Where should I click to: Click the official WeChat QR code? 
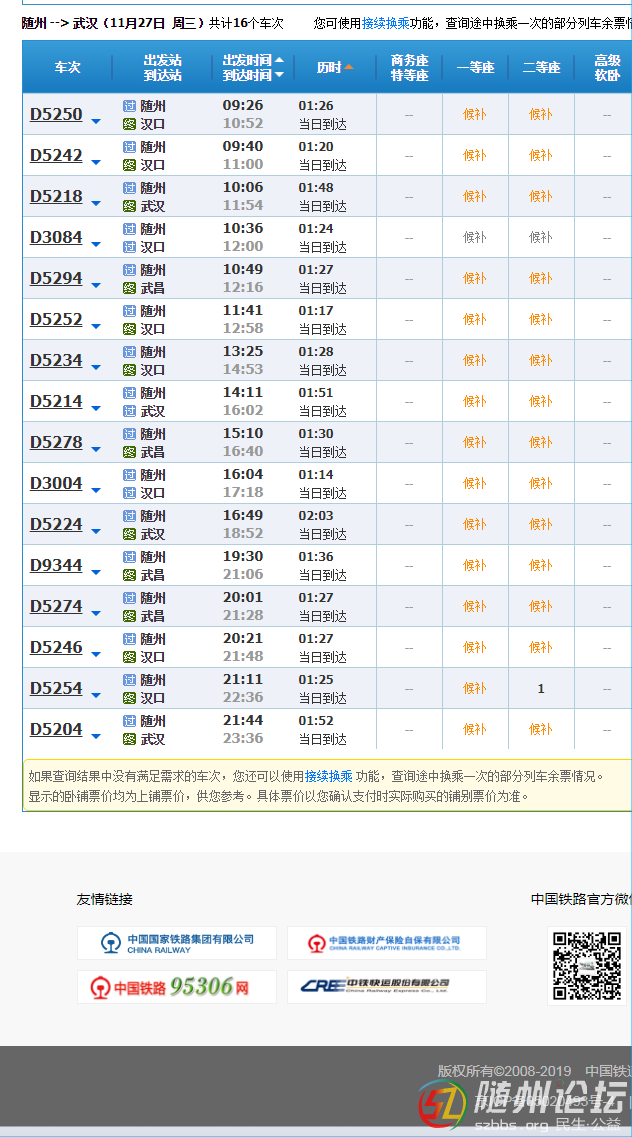pyautogui.click(x=587, y=966)
